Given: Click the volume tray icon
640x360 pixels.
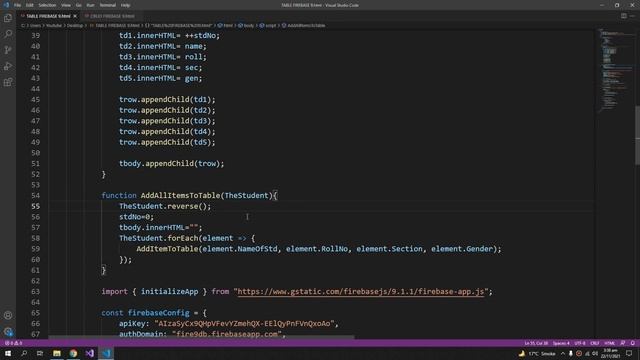Looking at the screenshot, I should pyautogui.click(x=595, y=353).
